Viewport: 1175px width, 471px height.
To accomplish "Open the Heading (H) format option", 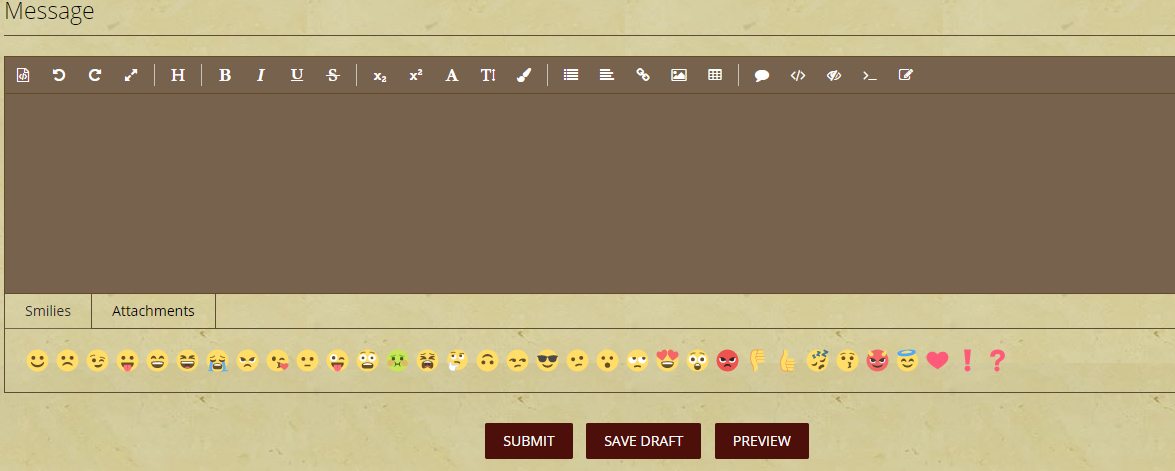I will click(178, 75).
